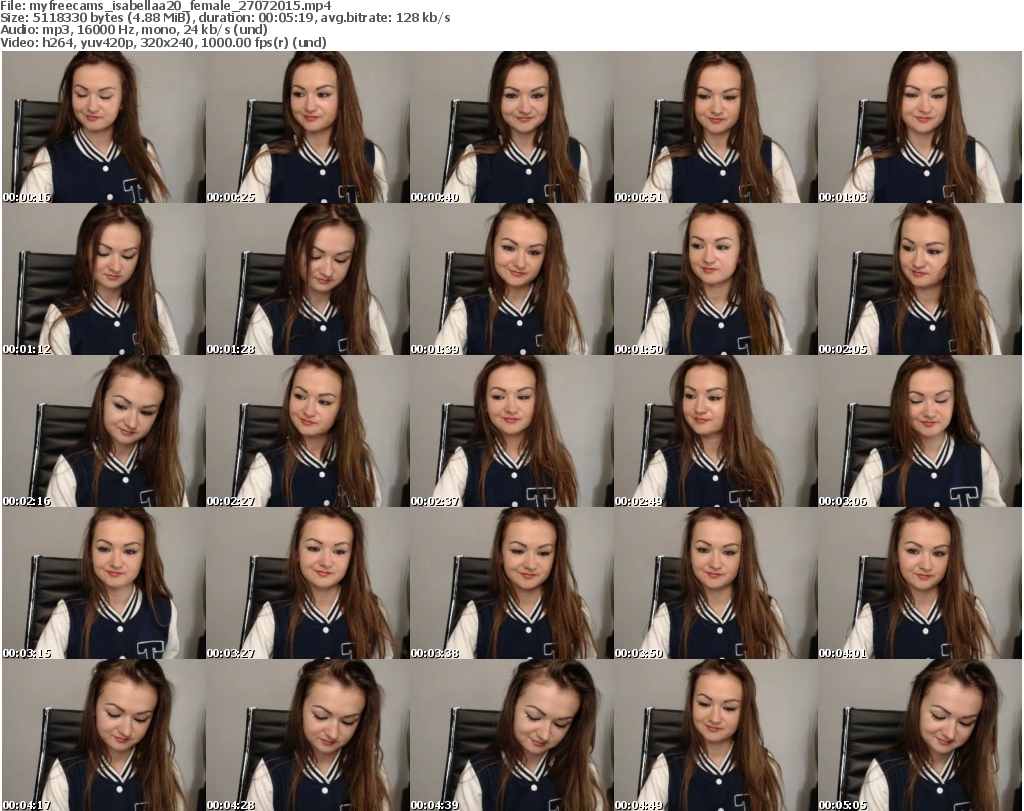Choose the thumbnail at 00:03:27
Screen dimensions: 1024x811
(x=308, y=583)
